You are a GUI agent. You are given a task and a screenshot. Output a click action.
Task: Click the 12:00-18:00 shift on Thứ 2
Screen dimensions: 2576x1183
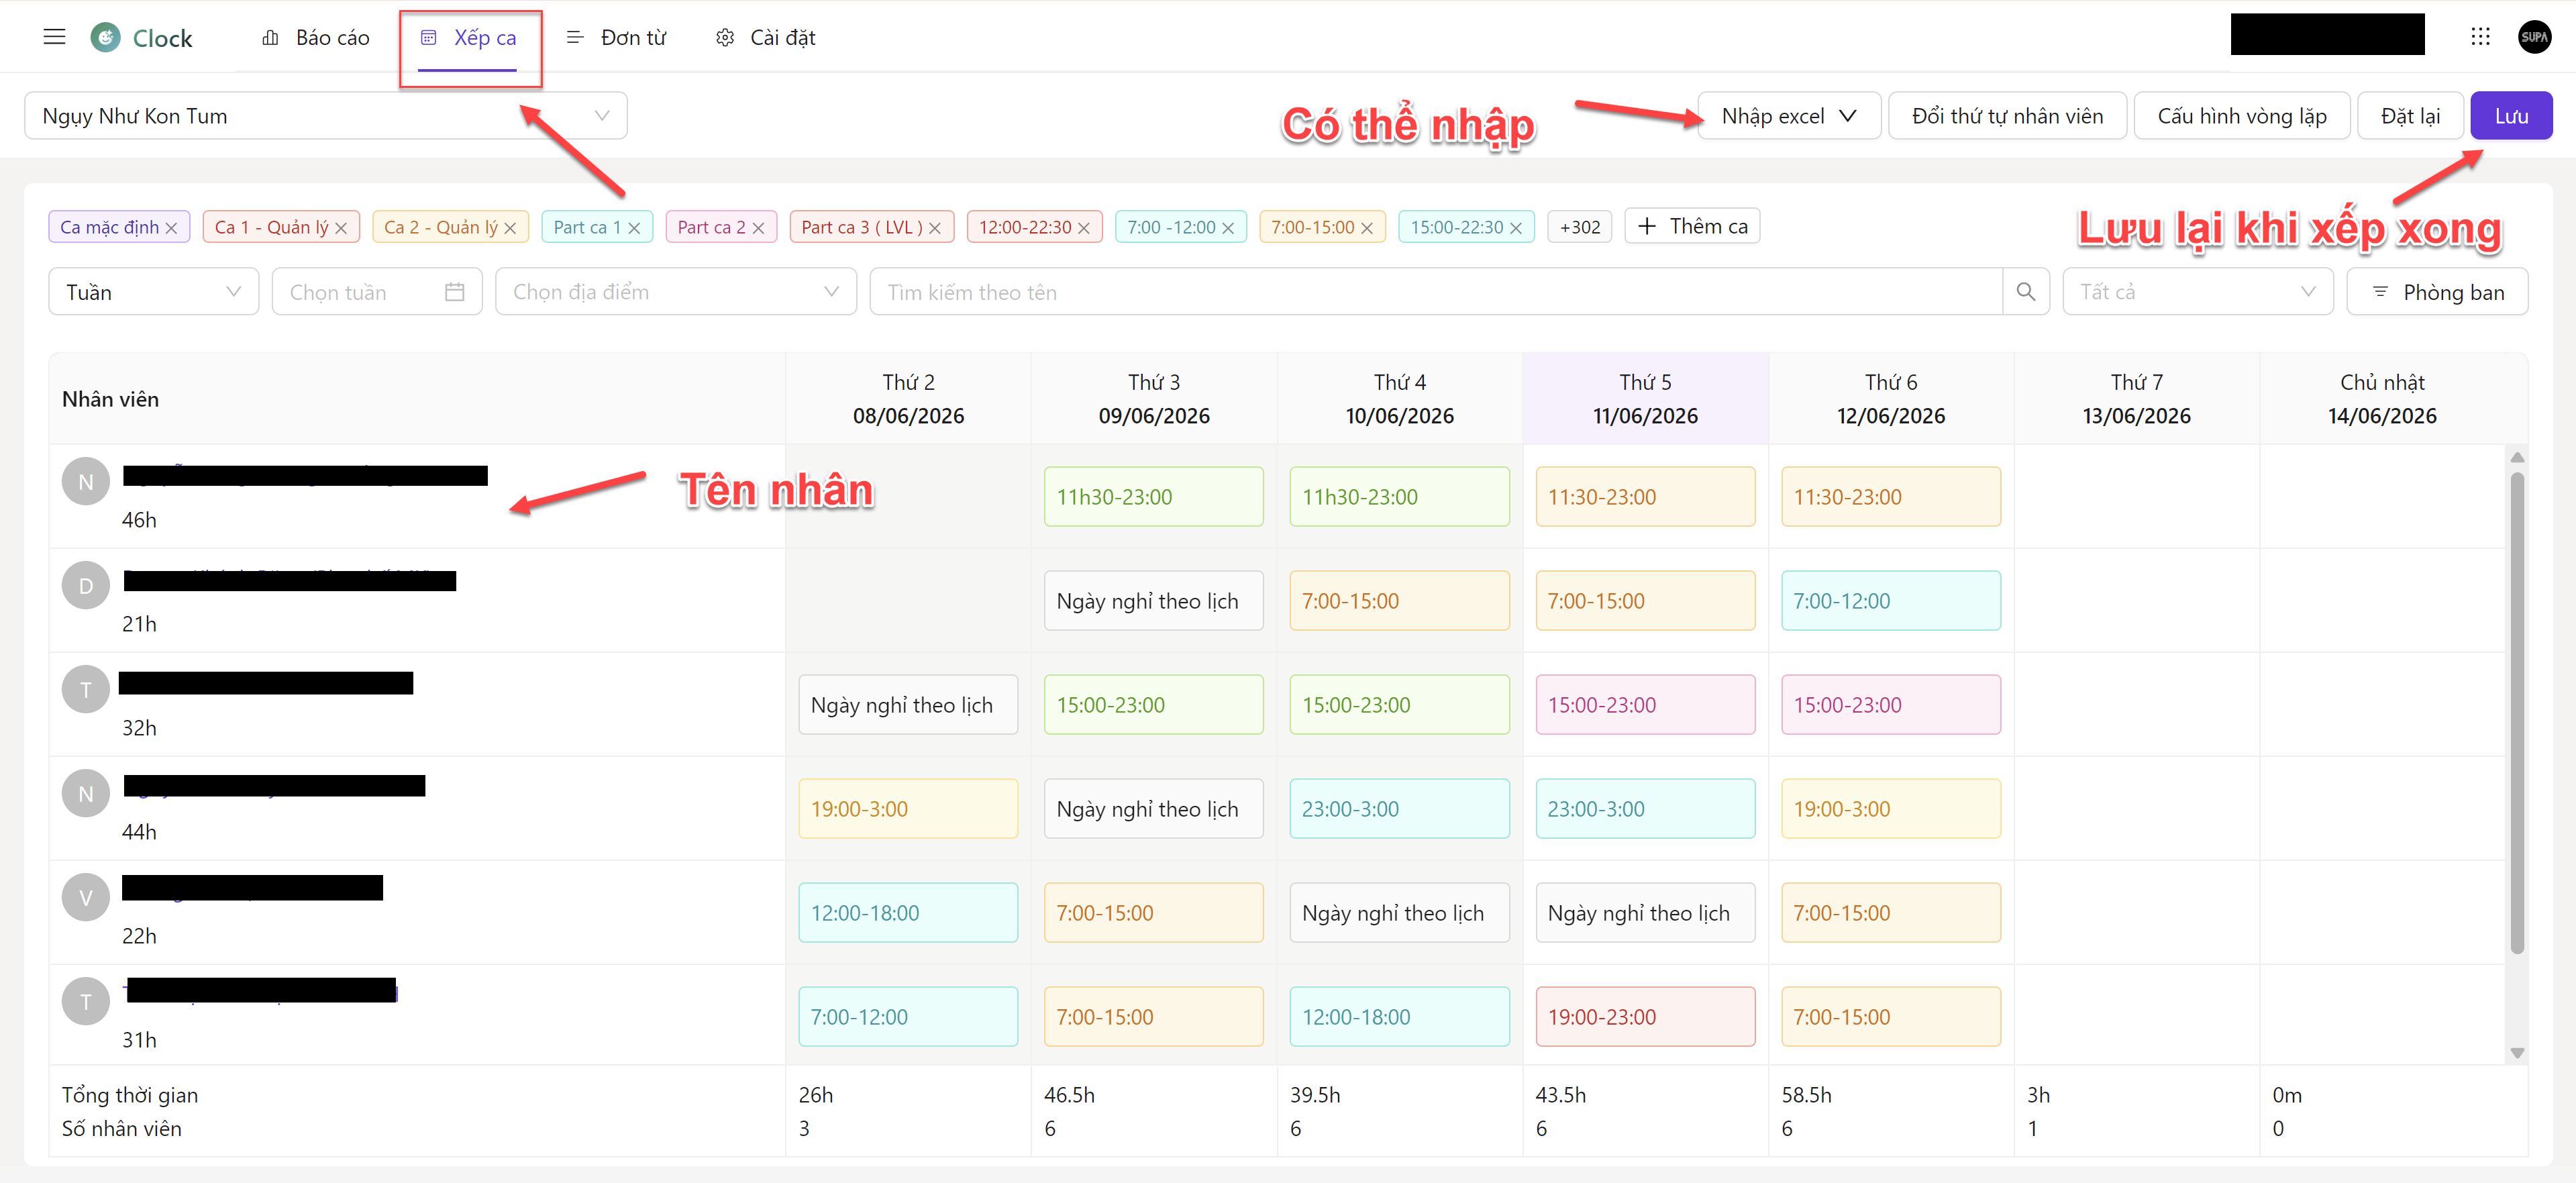click(x=908, y=913)
